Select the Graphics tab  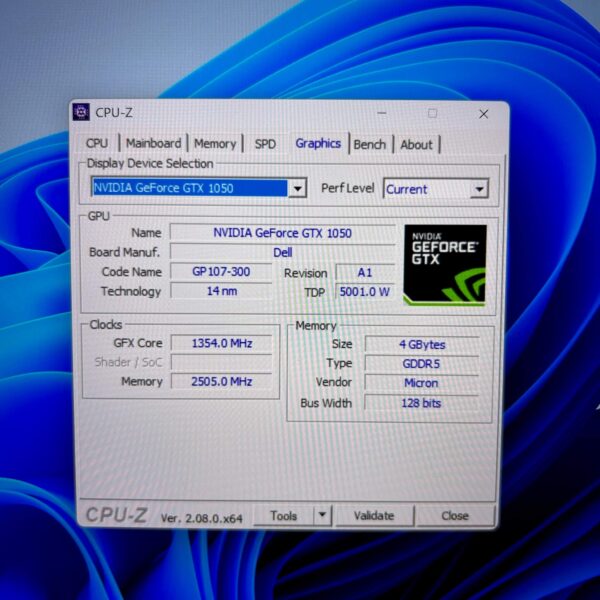coord(318,143)
